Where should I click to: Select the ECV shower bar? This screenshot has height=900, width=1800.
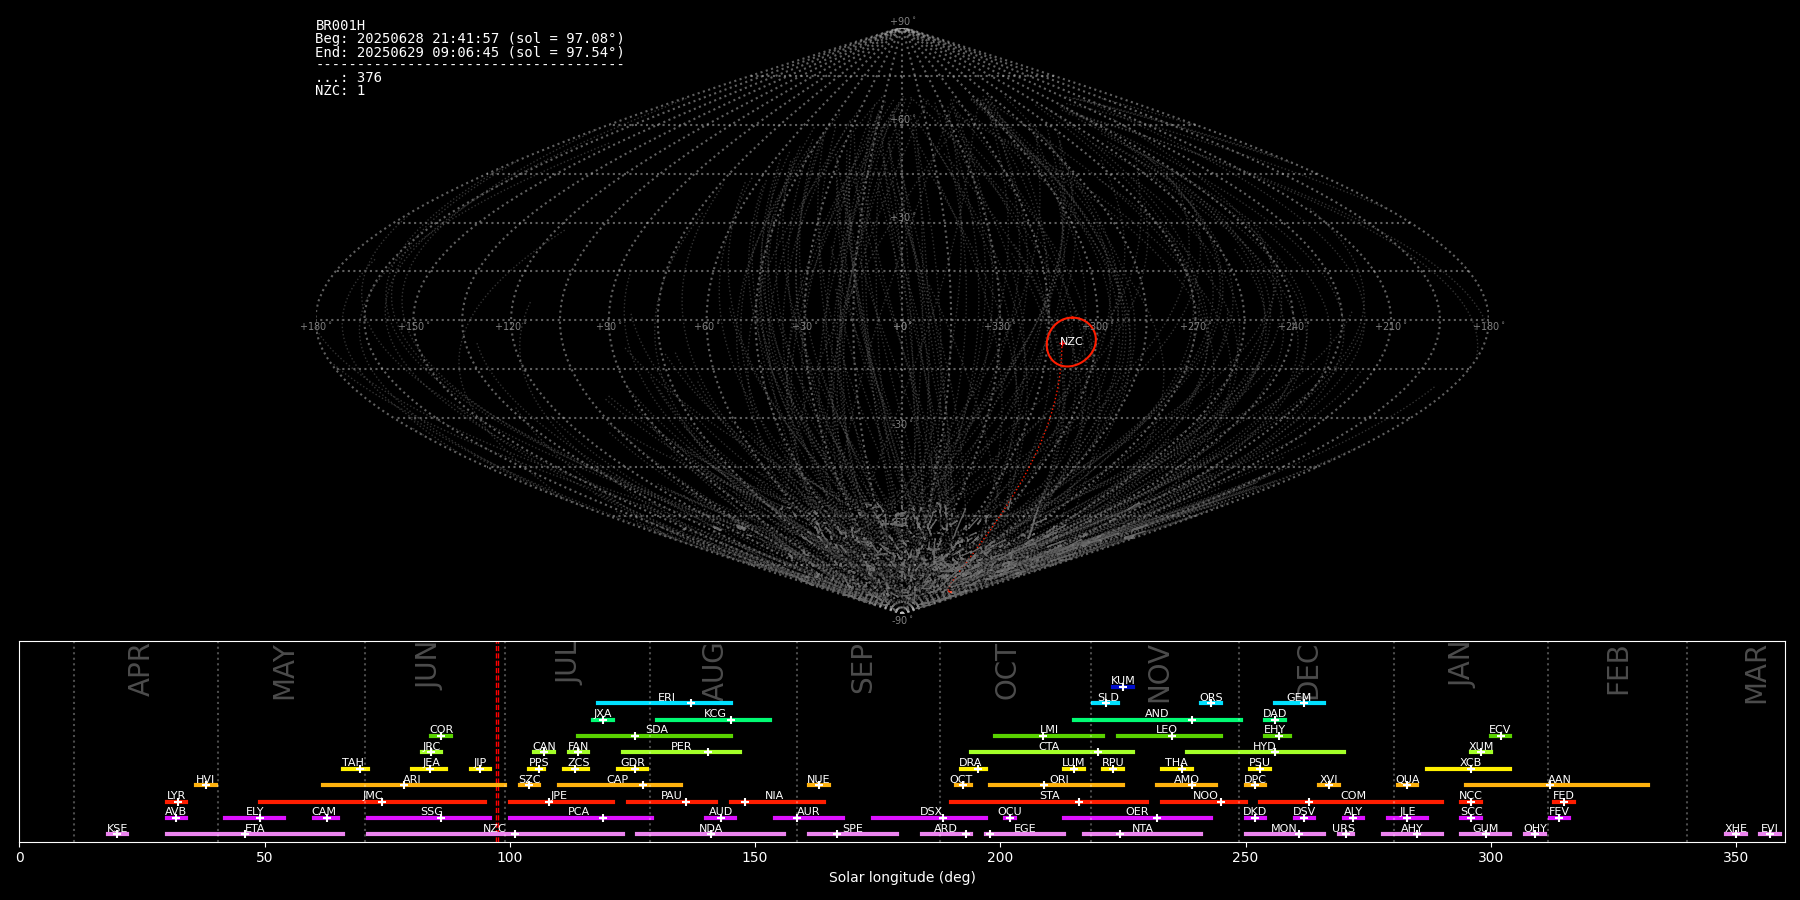pyautogui.click(x=1500, y=736)
